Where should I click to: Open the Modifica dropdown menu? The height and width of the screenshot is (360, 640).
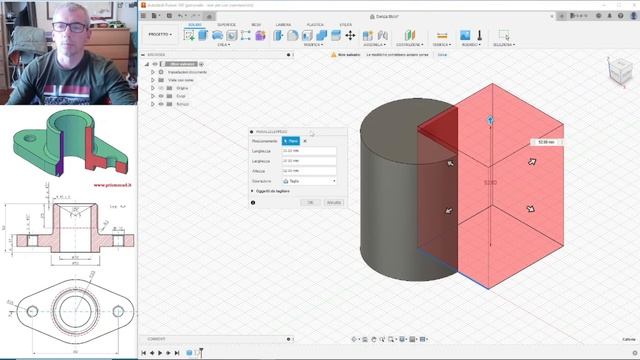click(x=313, y=44)
